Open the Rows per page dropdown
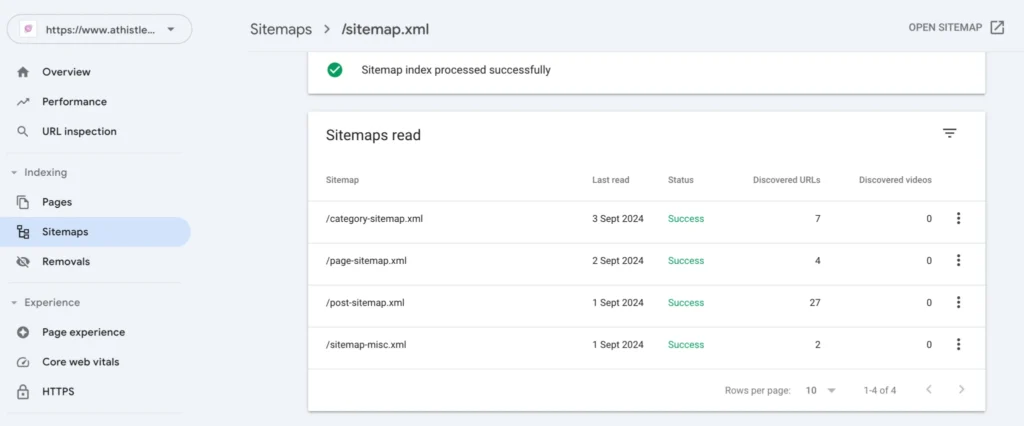The width and height of the screenshot is (1024, 426). click(821, 390)
